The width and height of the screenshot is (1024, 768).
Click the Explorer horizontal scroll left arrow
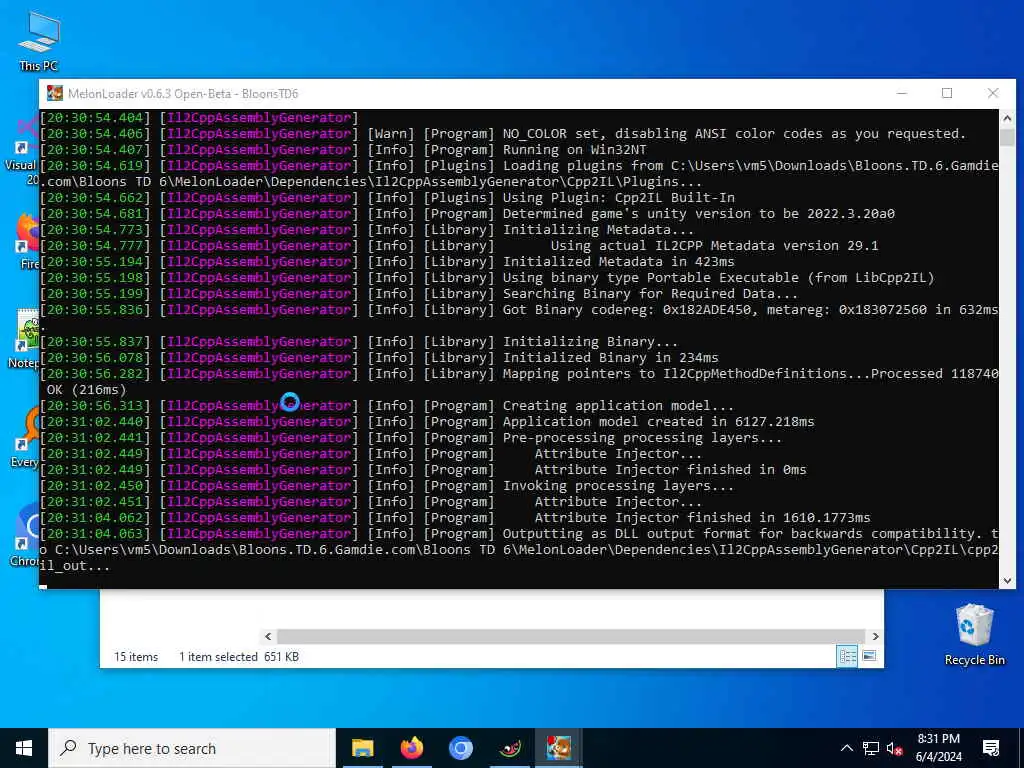coord(268,636)
